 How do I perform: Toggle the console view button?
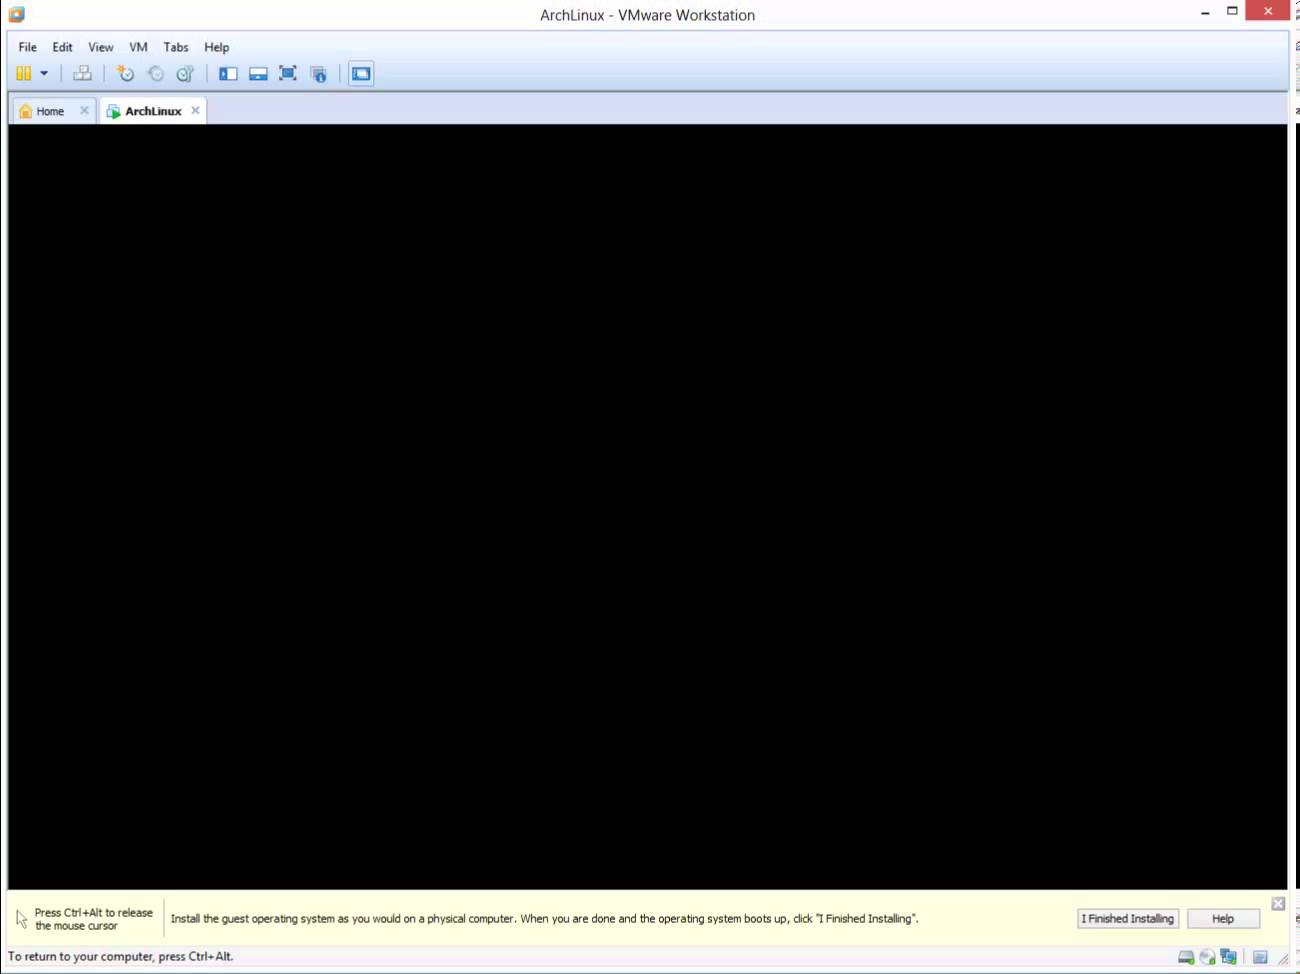click(361, 73)
